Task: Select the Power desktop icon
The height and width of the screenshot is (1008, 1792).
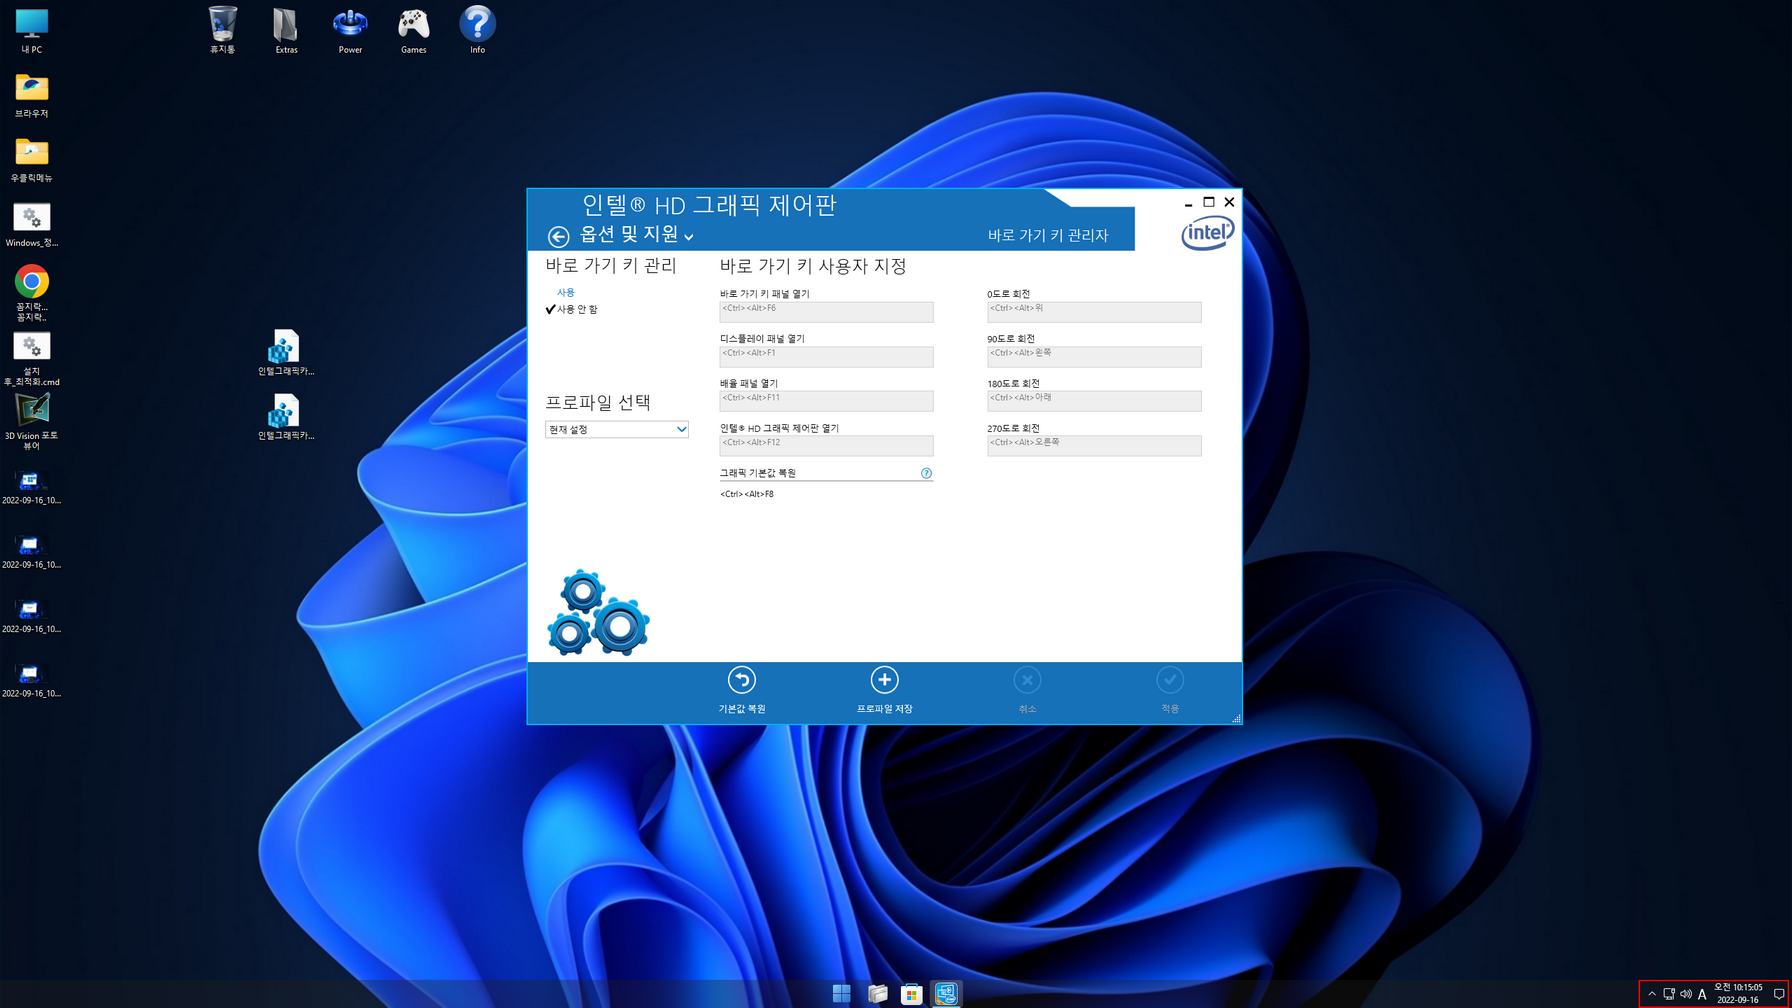Action: pyautogui.click(x=350, y=30)
